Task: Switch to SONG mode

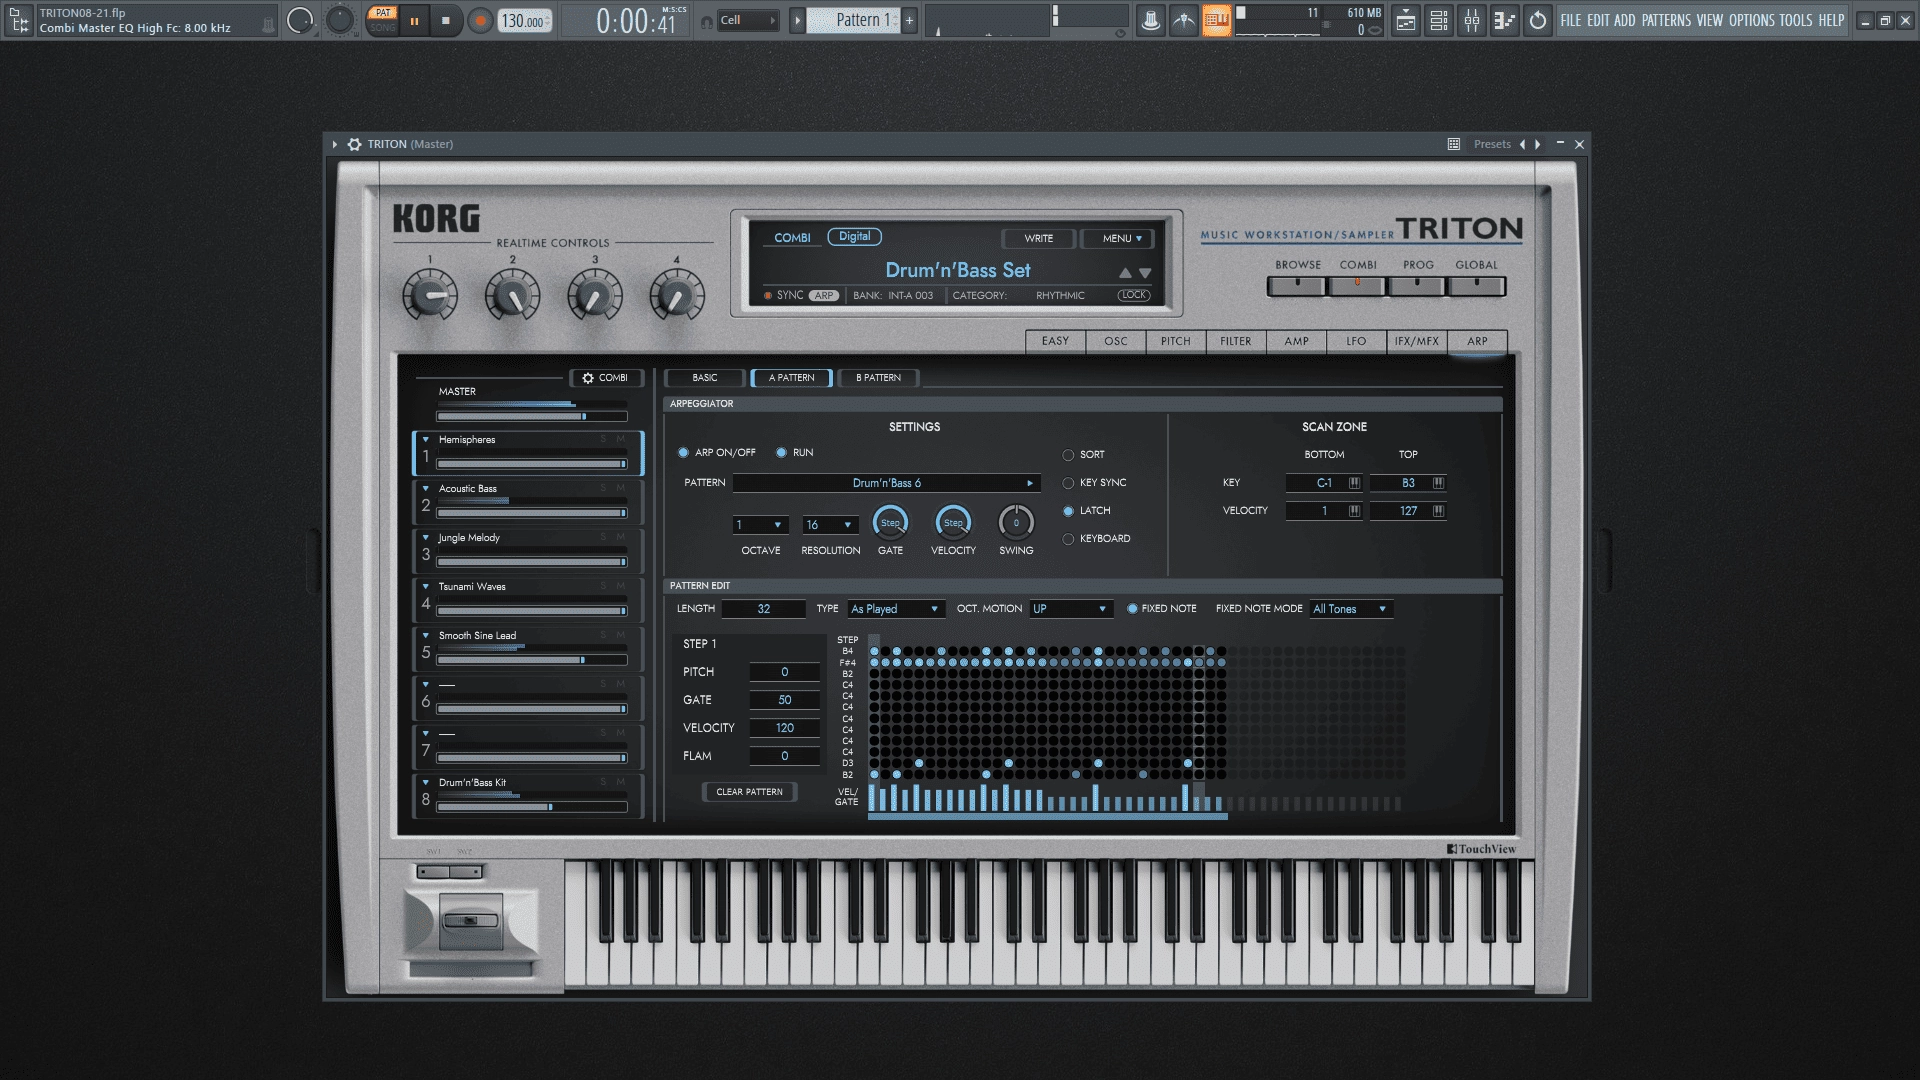Action: coord(383,28)
